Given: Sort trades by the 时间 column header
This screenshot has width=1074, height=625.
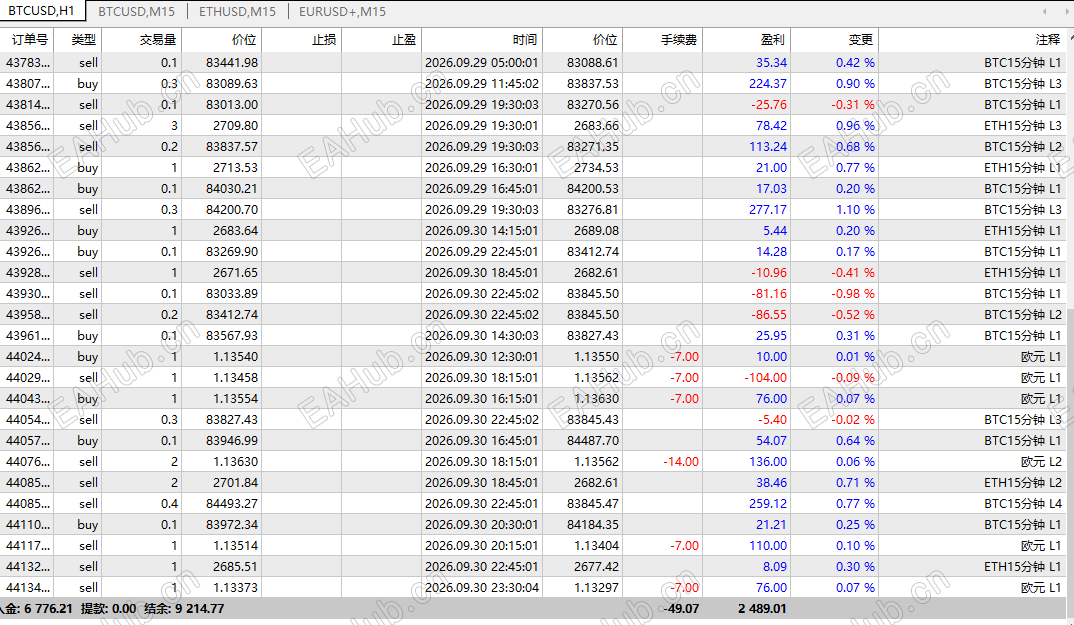Looking at the screenshot, I should click(x=482, y=40).
